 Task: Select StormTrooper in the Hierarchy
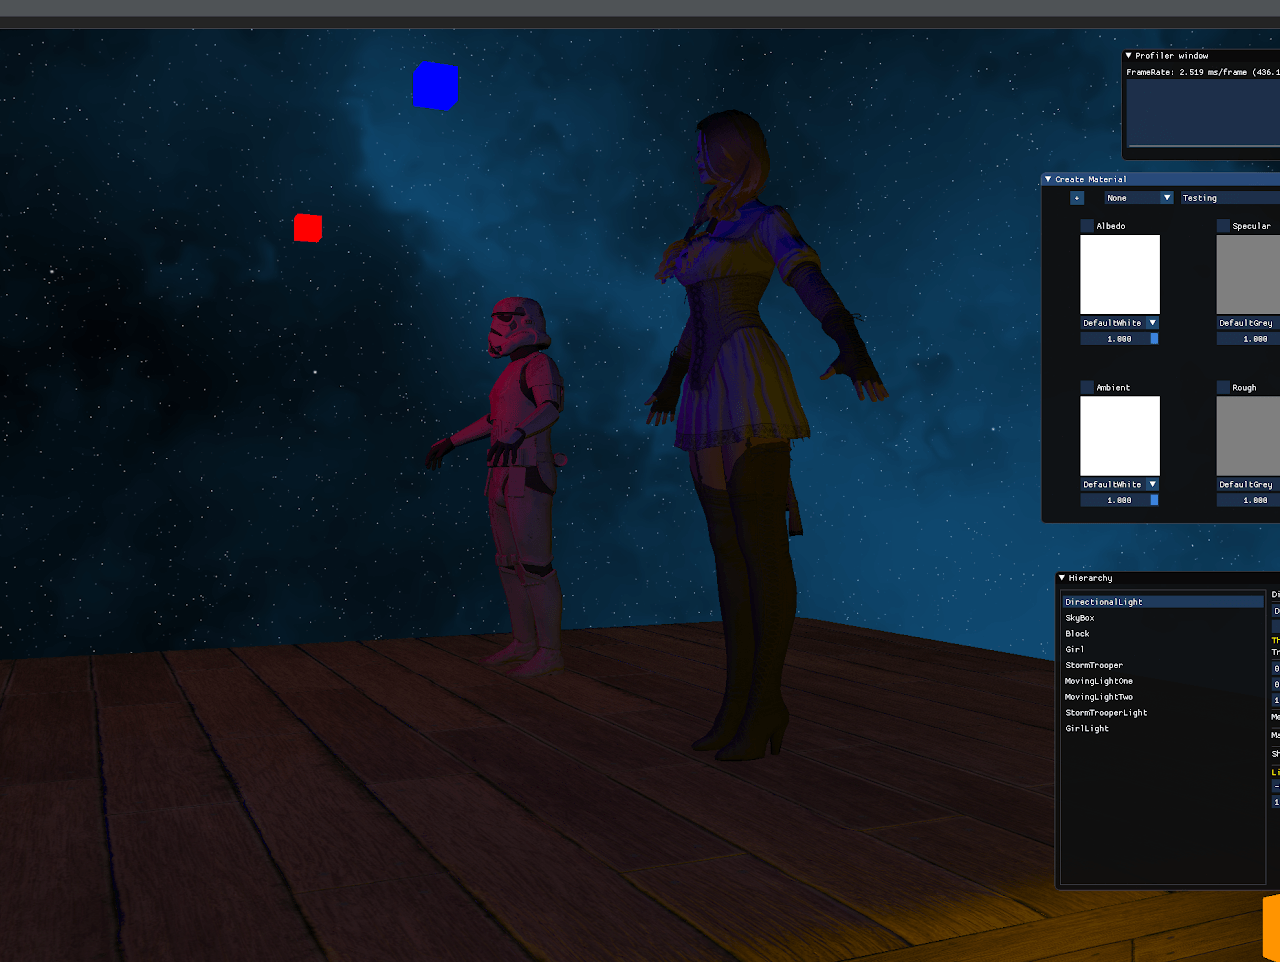pyautogui.click(x=1094, y=664)
